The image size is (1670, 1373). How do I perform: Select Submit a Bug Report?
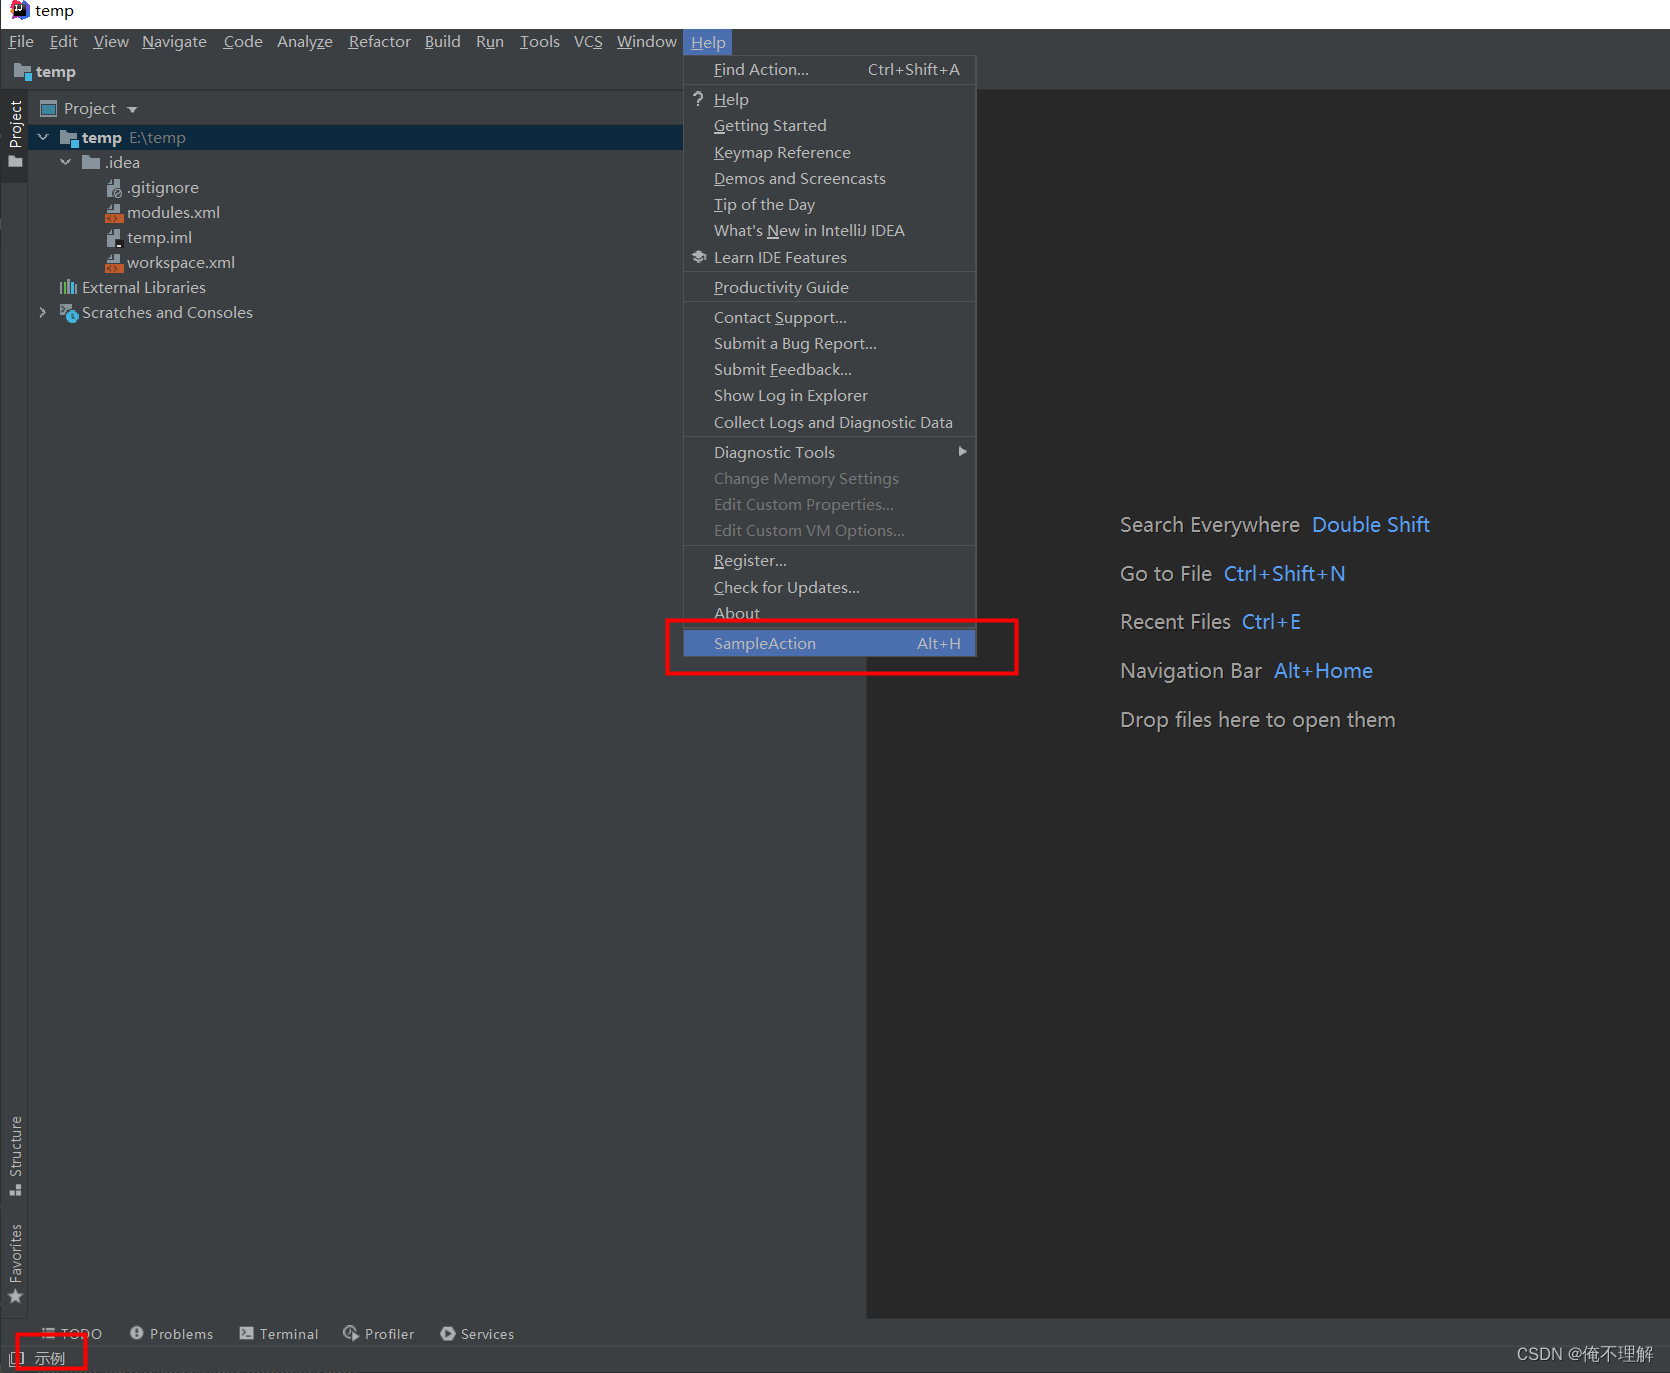tap(830, 344)
